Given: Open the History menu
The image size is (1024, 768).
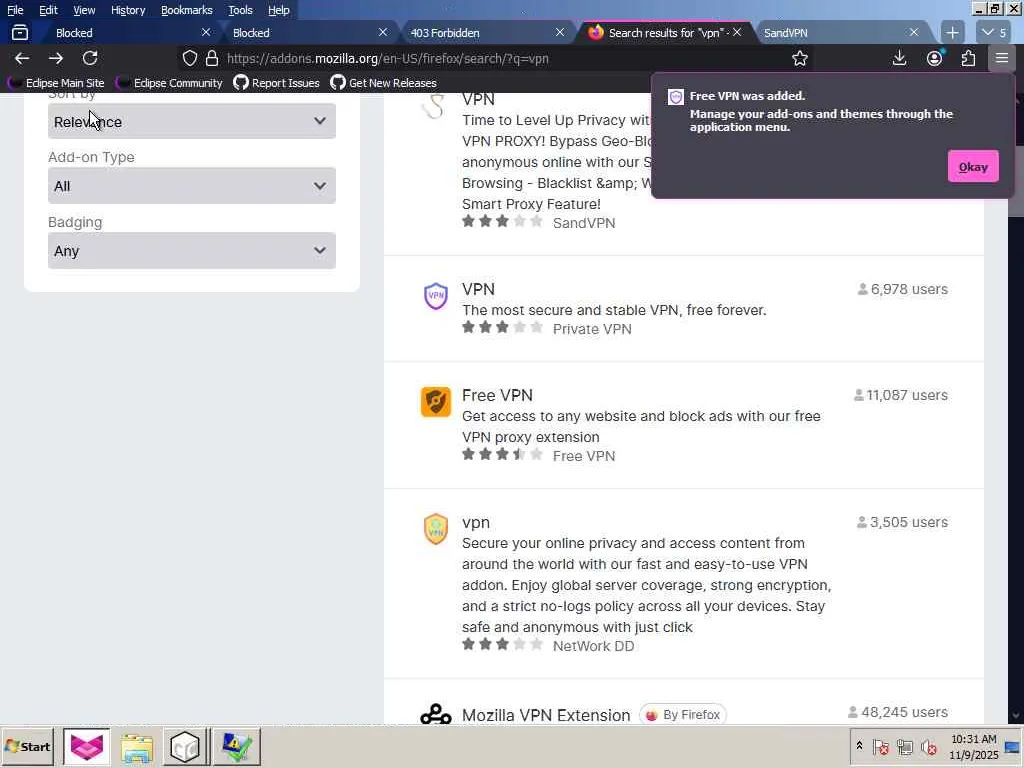Looking at the screenshot, I should point(128,10).
